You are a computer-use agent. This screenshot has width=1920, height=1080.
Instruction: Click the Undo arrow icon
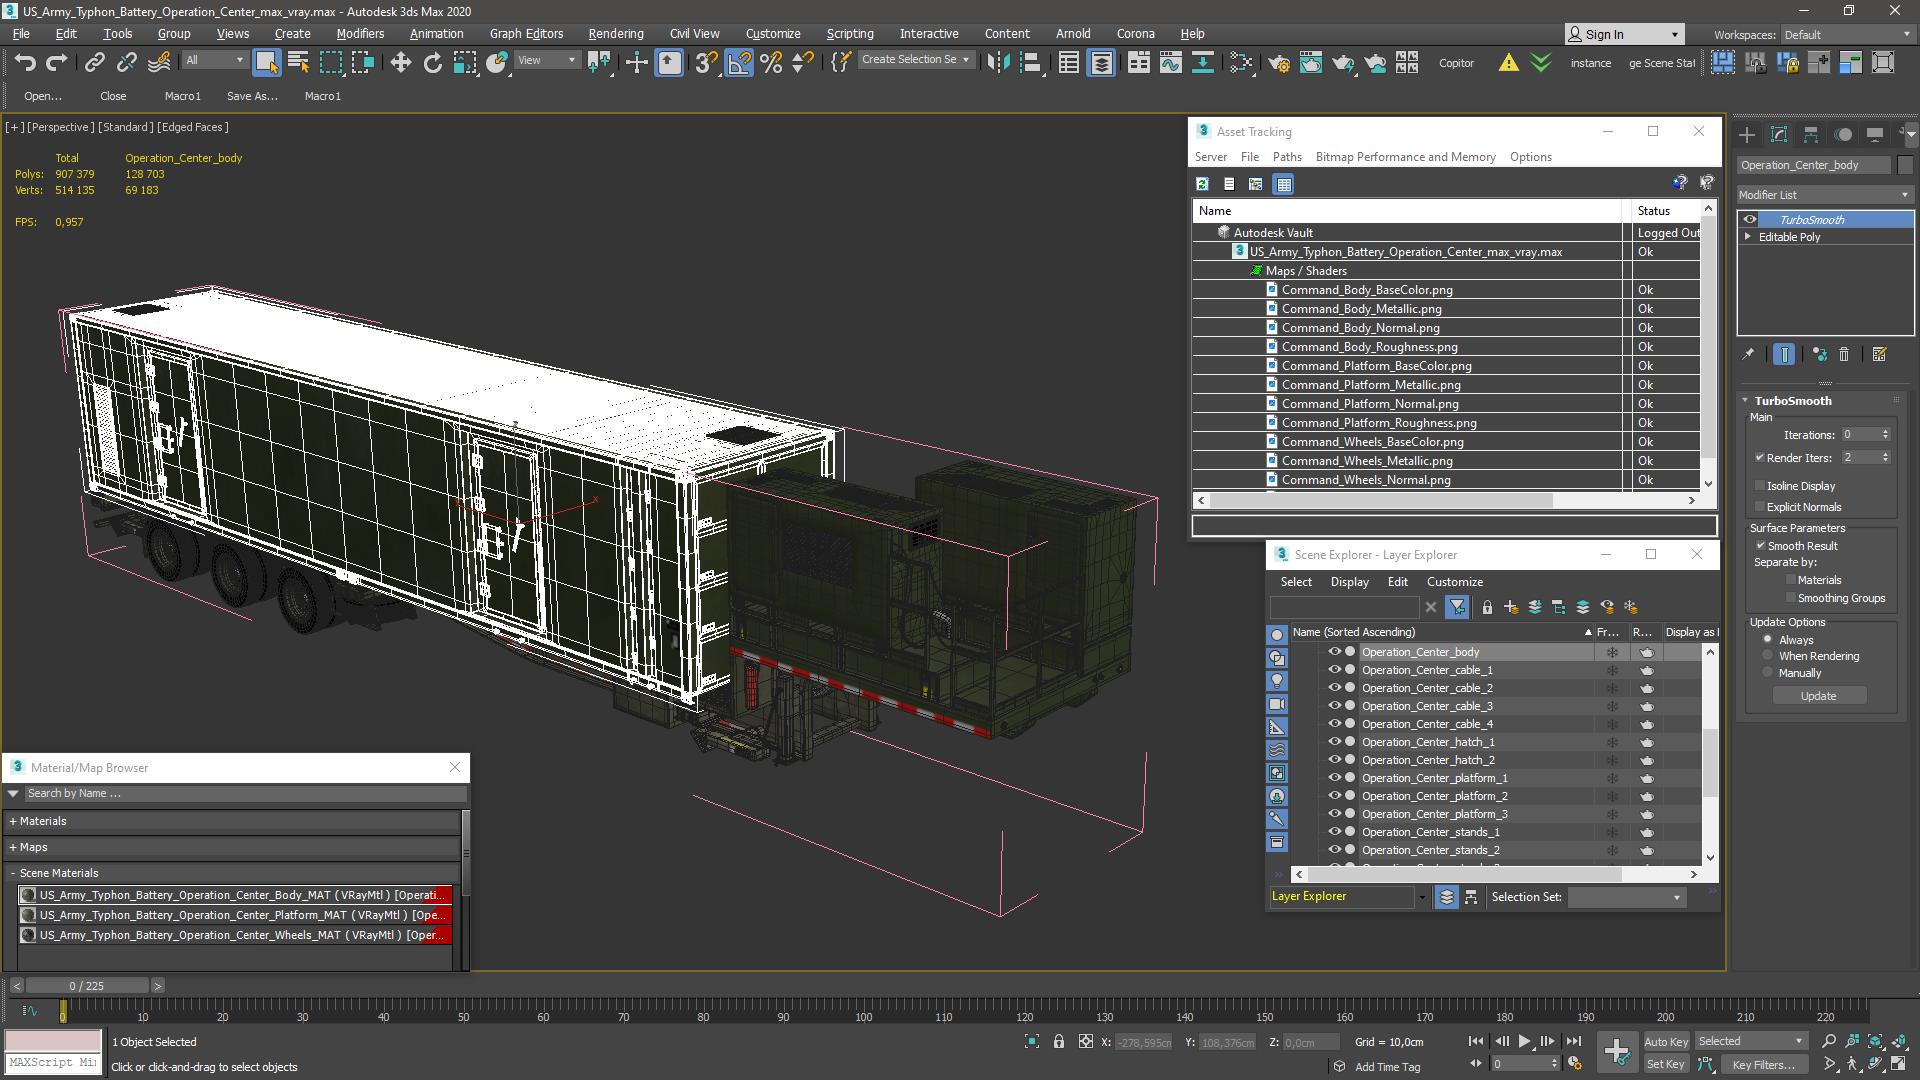[25, 63]
